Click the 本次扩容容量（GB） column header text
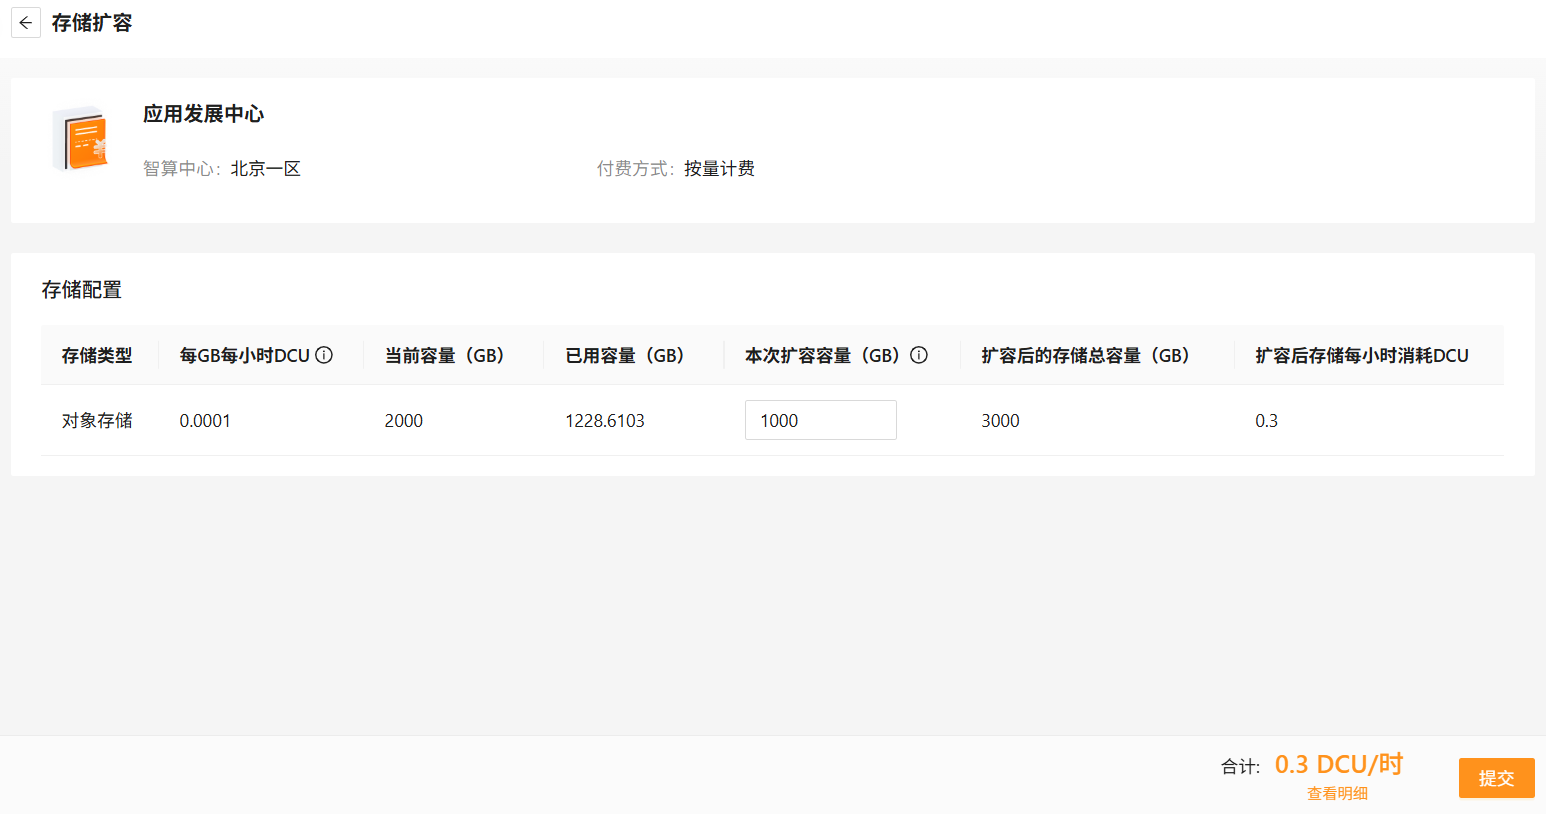This screenshot has height=814, width=1546. (x=822, y=355)
